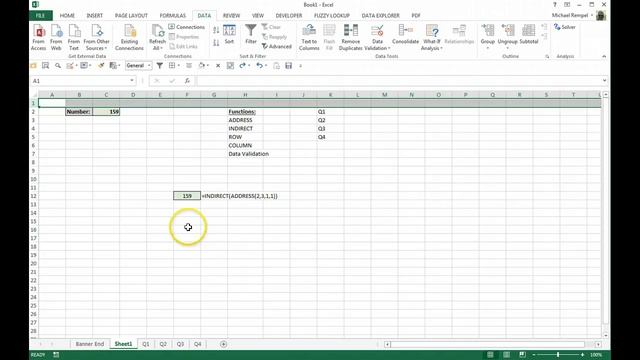
Task: Switch to the HOME ribbon tab
Action: click(x=67, y=16)
